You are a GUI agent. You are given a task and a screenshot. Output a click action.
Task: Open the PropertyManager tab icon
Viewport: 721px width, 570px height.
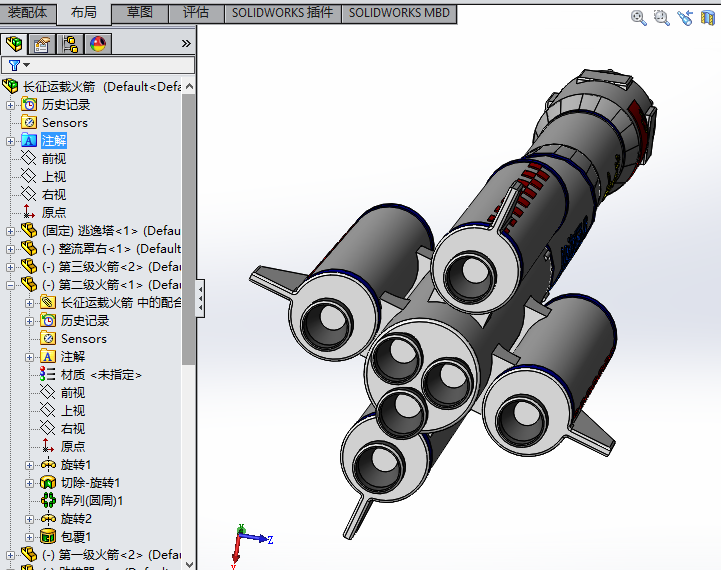tap(42, 44)
